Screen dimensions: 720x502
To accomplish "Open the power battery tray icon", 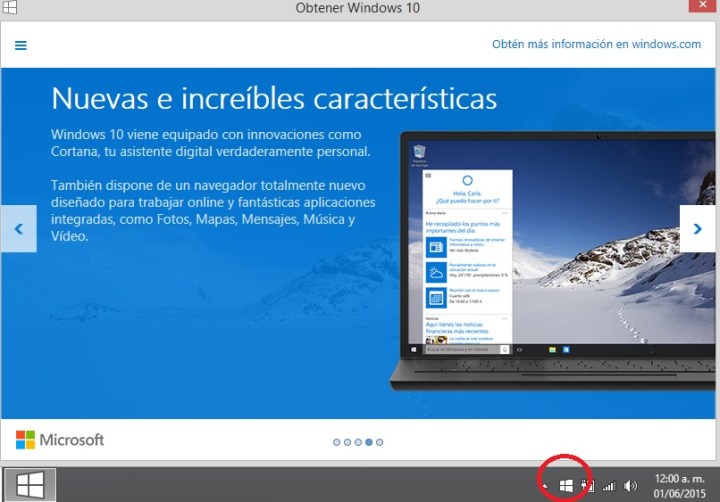I will coord(588,485).
